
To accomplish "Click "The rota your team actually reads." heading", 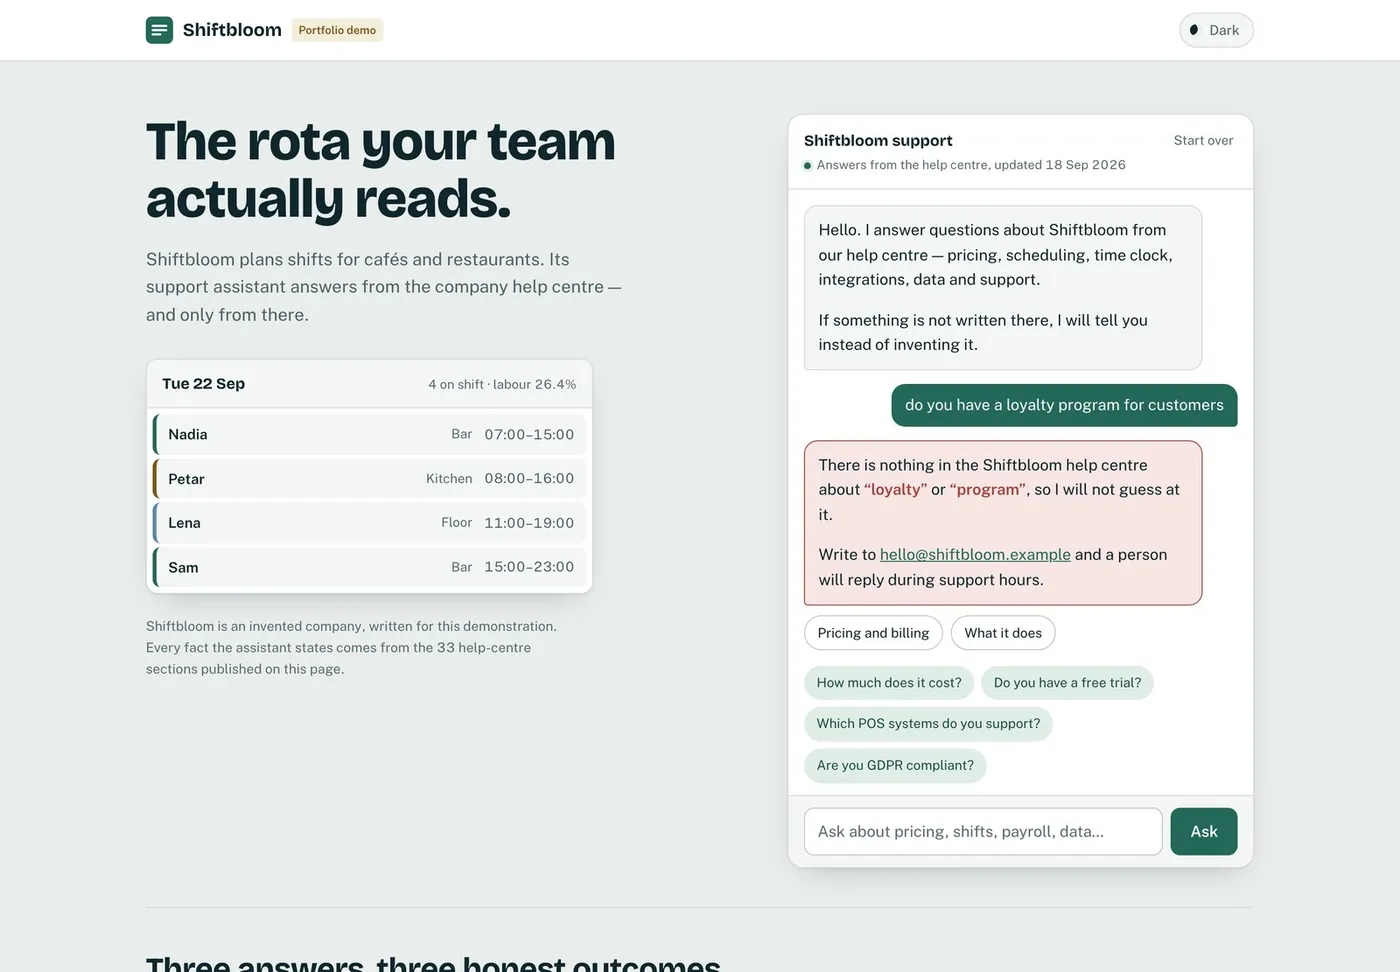I will (x=381, y=170).
